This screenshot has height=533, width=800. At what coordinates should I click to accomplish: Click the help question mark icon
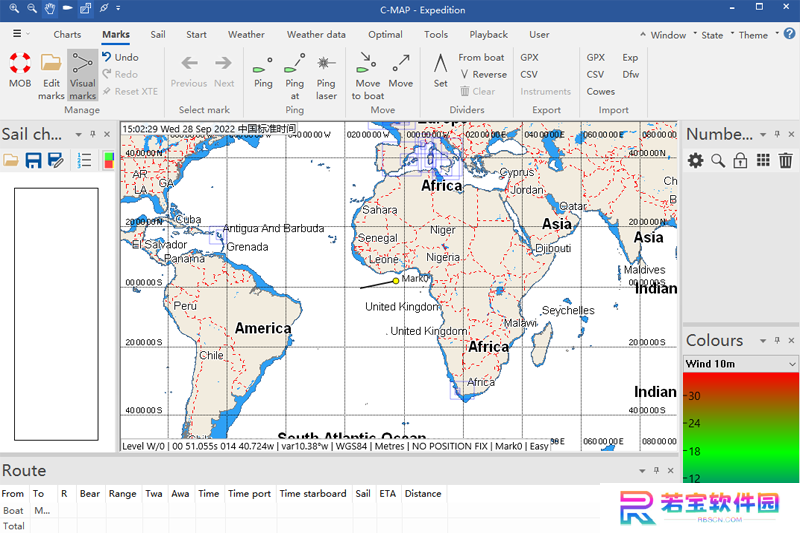pos(789,34)
